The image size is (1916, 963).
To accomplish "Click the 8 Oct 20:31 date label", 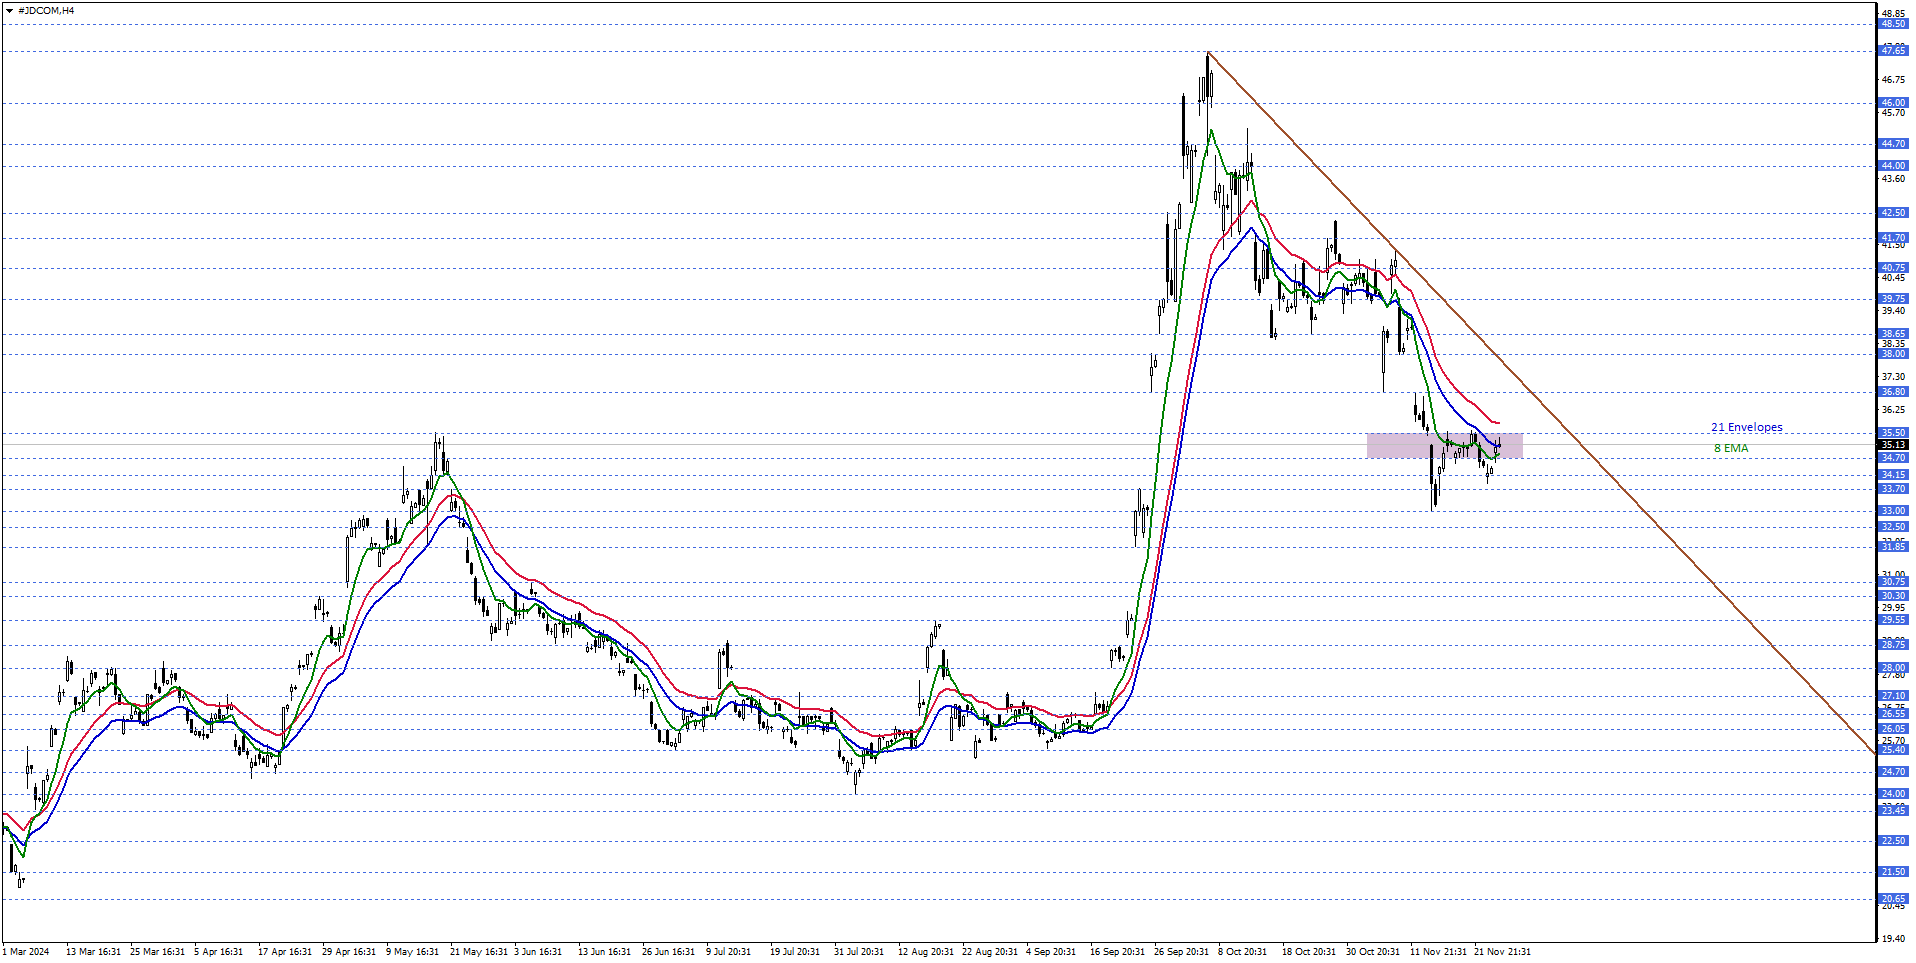I will [x=1243, y=952].
